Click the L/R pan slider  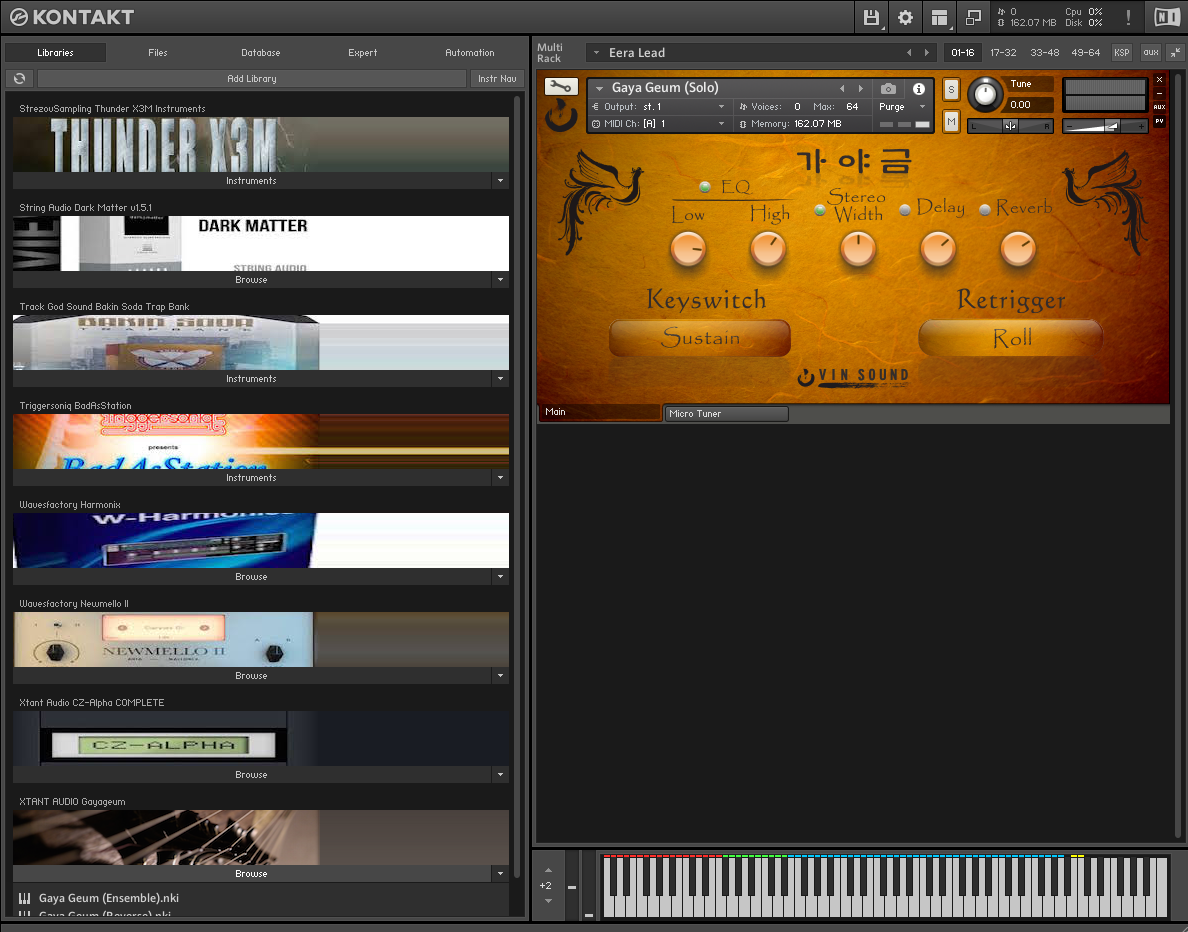tap(1010, 126)
